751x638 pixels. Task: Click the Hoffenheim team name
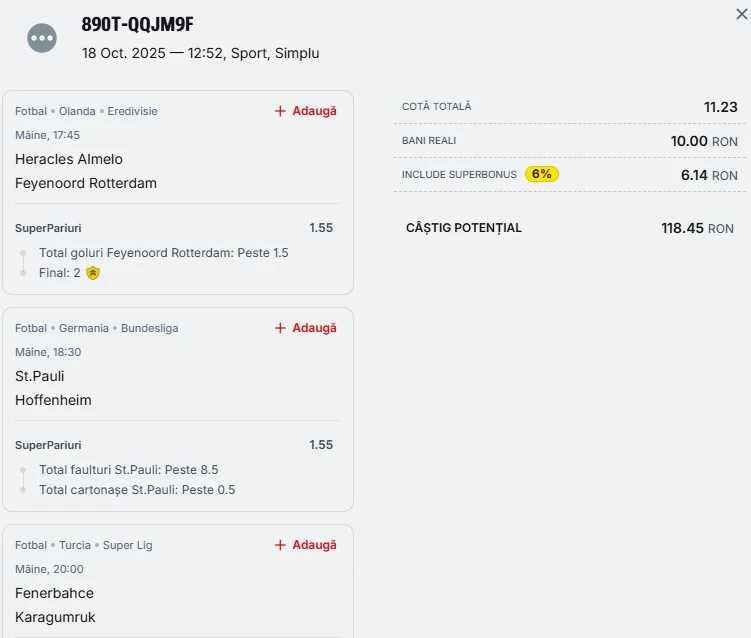coord(53,400)
